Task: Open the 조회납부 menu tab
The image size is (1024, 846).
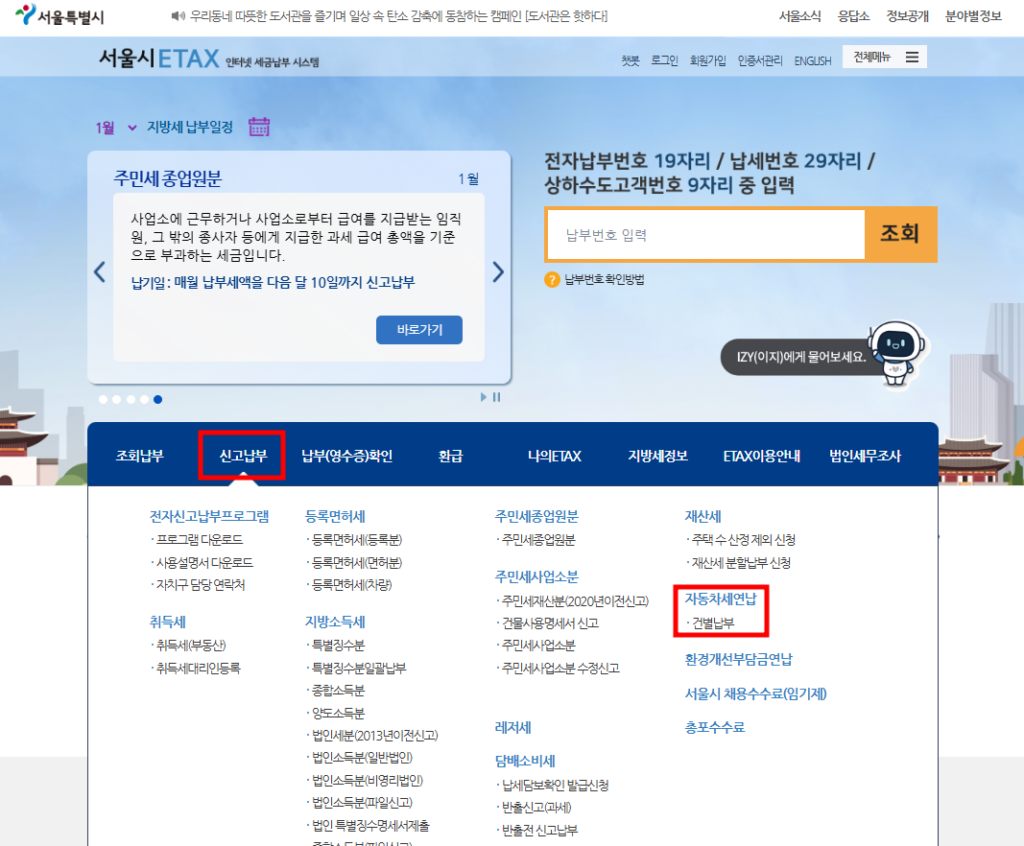Action: [139, 456]
